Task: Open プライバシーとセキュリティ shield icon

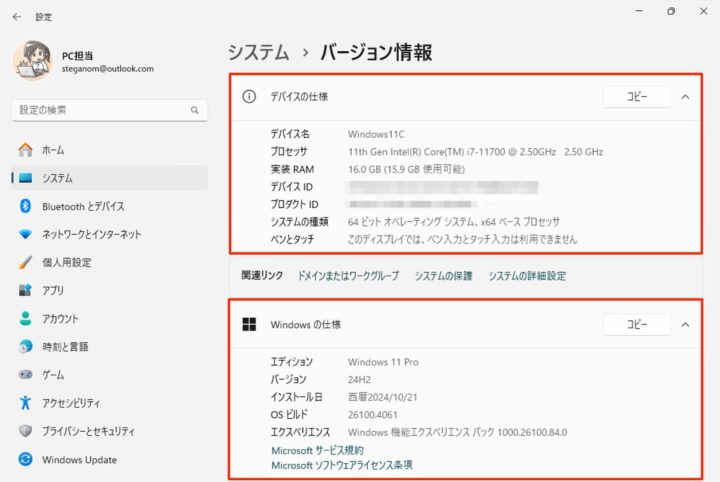Action: click(x=25, y=431)
